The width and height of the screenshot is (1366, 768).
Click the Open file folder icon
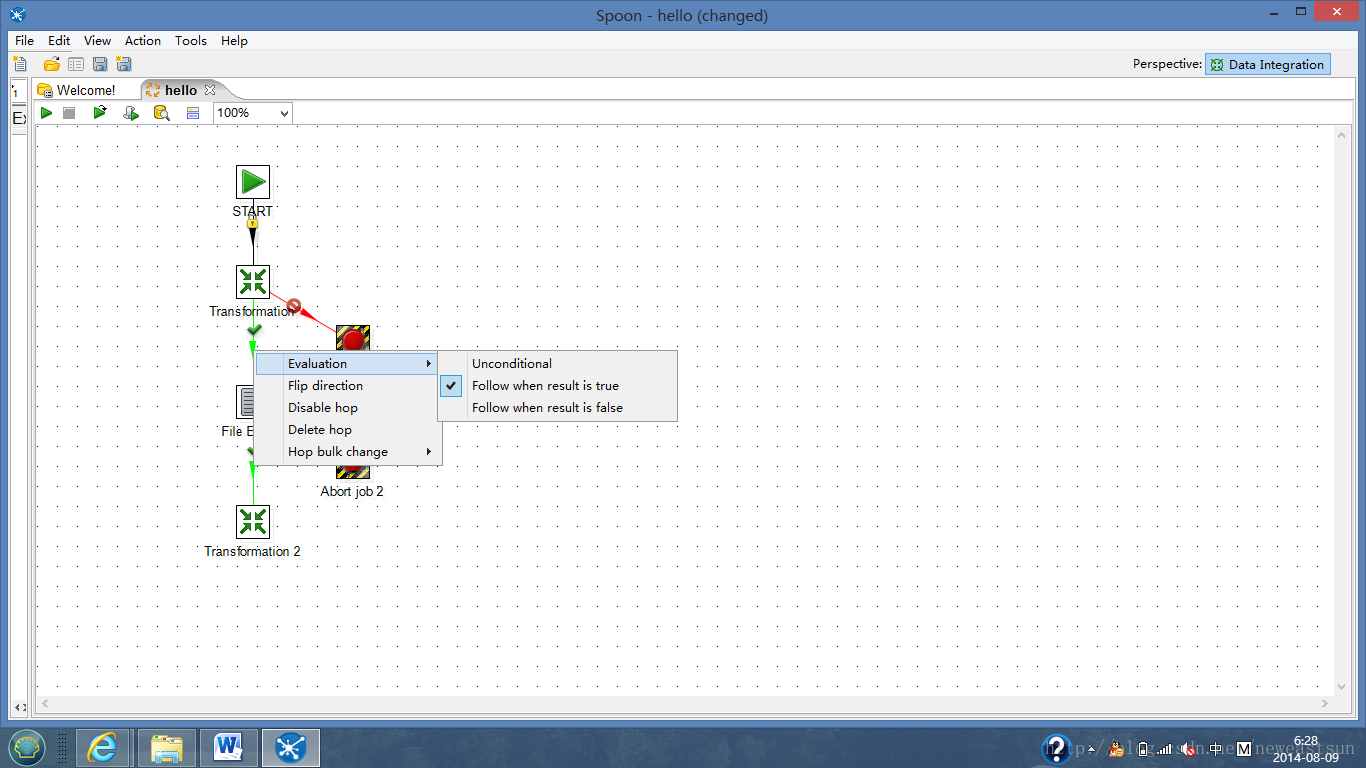52,64
